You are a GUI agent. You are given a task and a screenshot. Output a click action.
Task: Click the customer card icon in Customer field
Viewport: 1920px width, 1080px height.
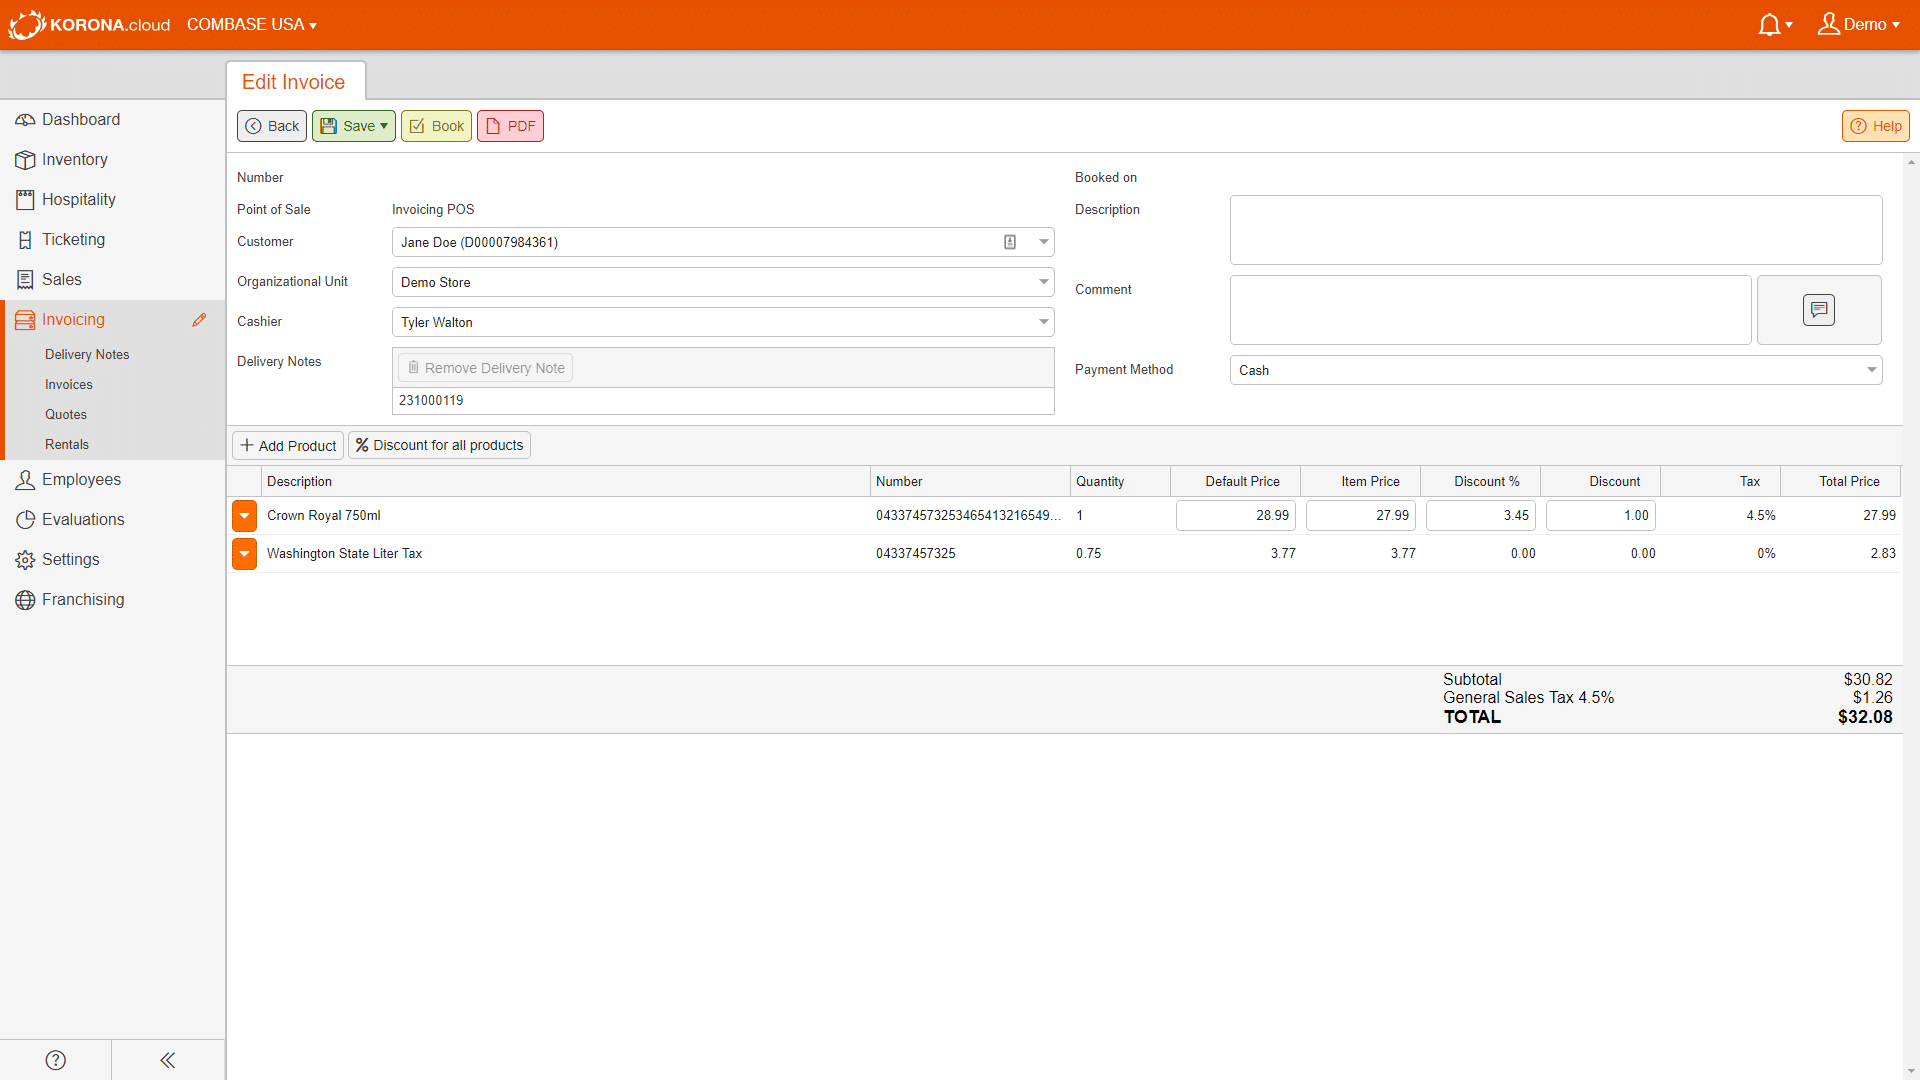tap(1010, 242)
